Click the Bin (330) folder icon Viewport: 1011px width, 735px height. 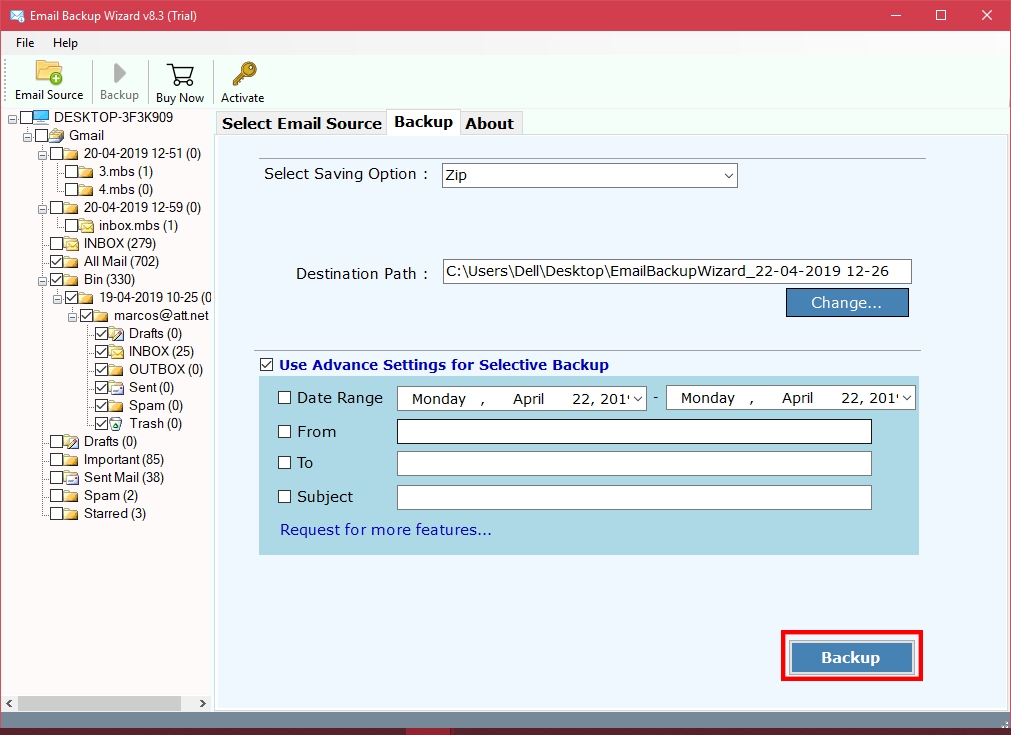point(72,280)
